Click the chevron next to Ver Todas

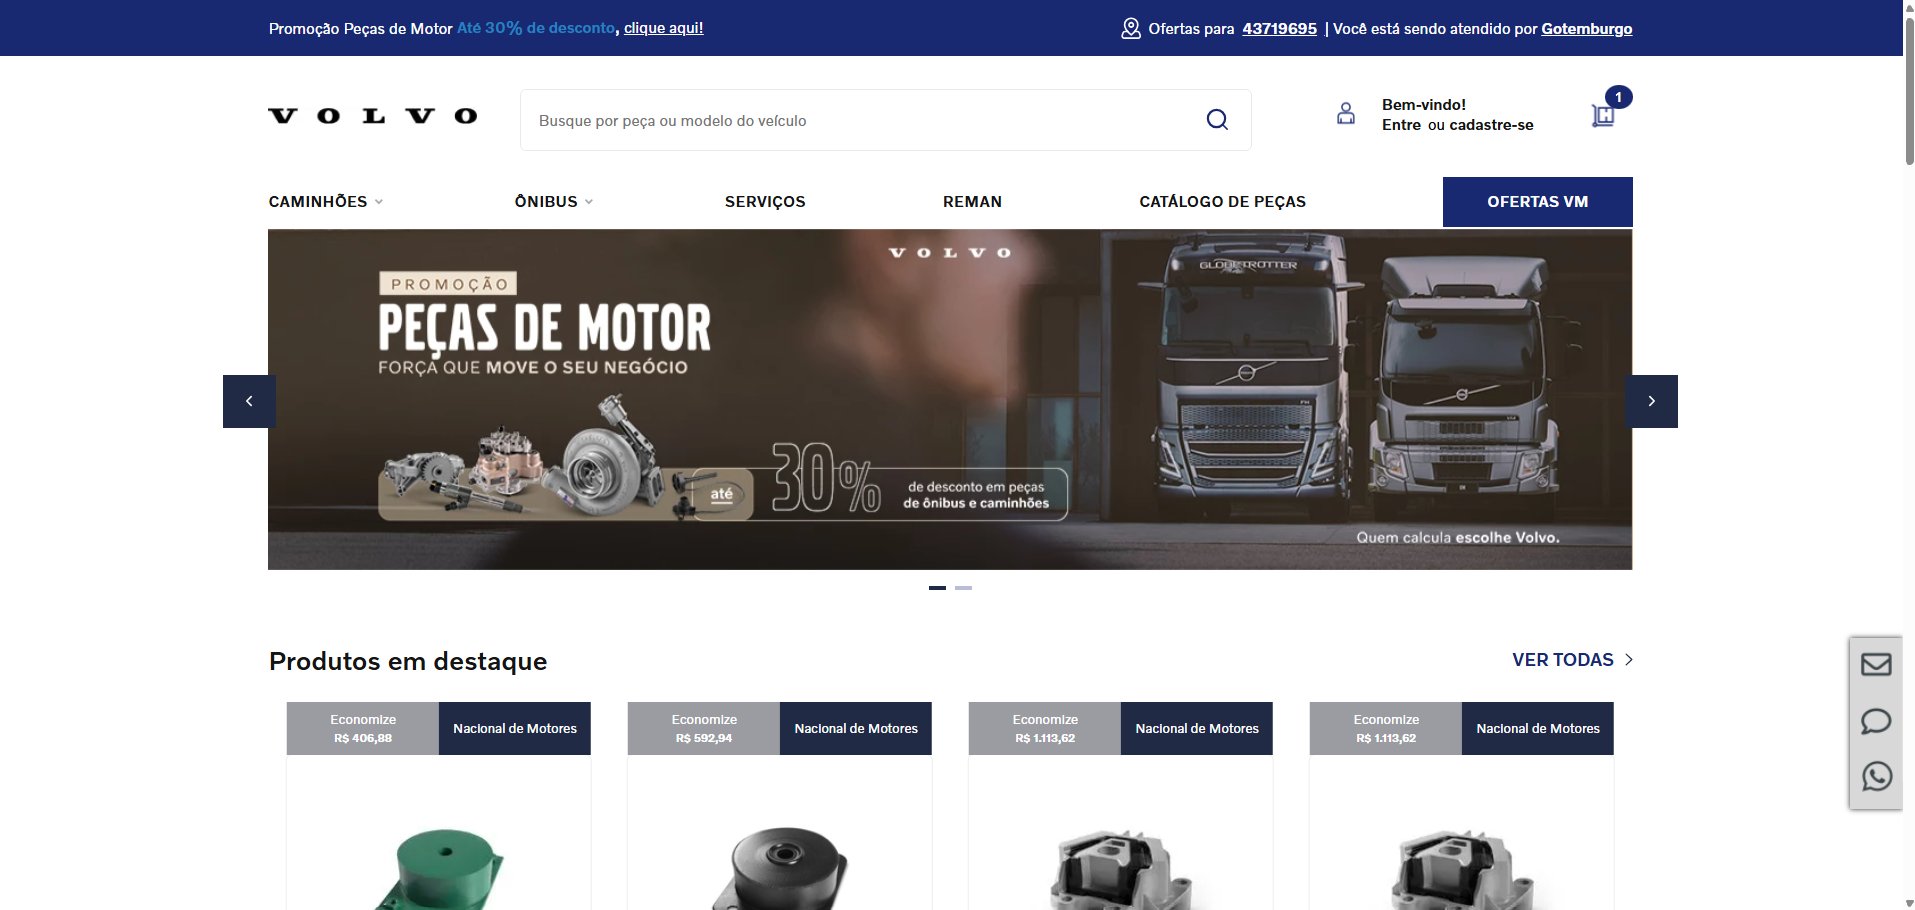point(1629,660)
